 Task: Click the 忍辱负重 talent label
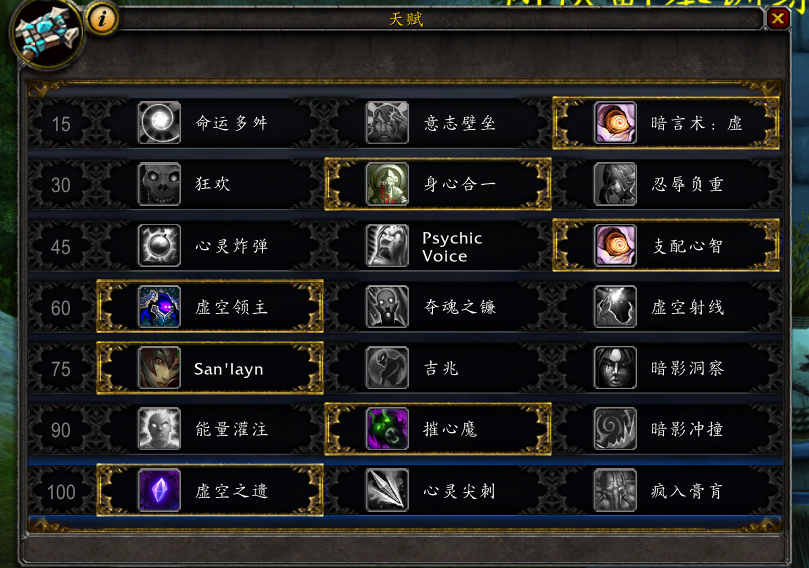point(687,184)
